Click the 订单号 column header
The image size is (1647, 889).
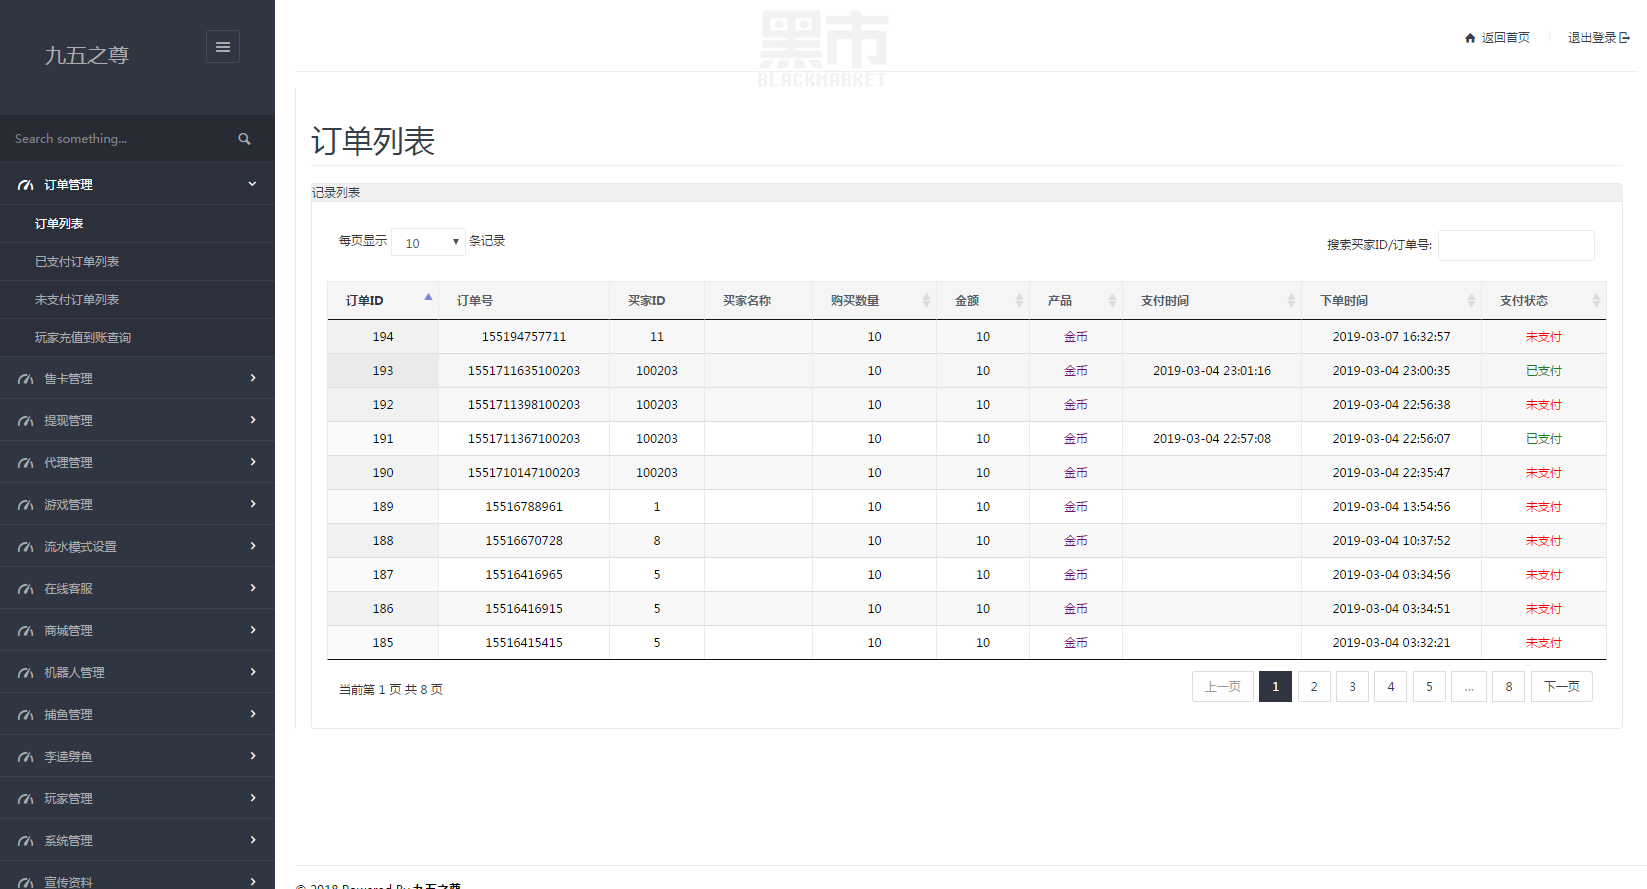[524, 300]
